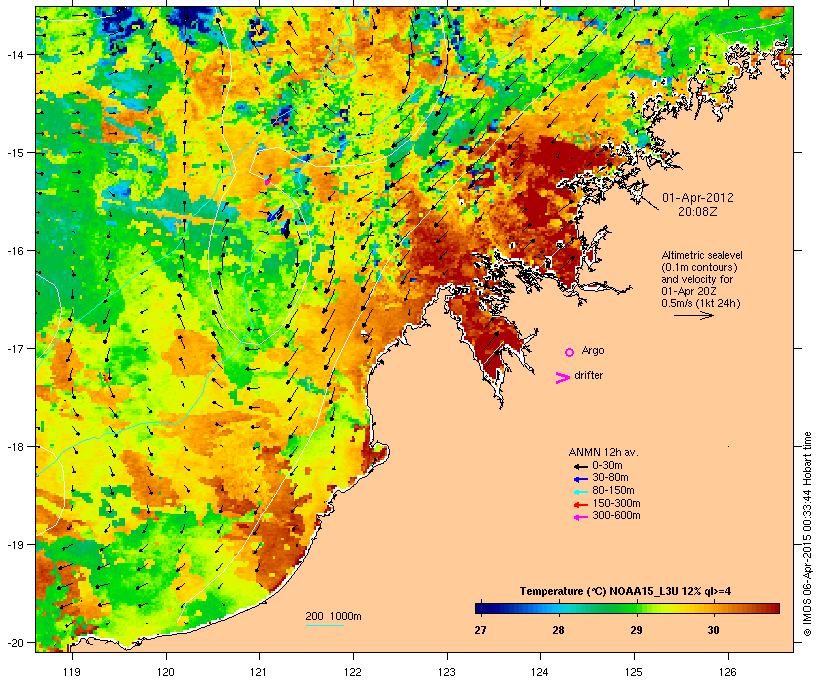Click the '0-30m' depth label
The height and width of the screenshot is (680, 820).
pyautogui.click(x=607, y=466)
